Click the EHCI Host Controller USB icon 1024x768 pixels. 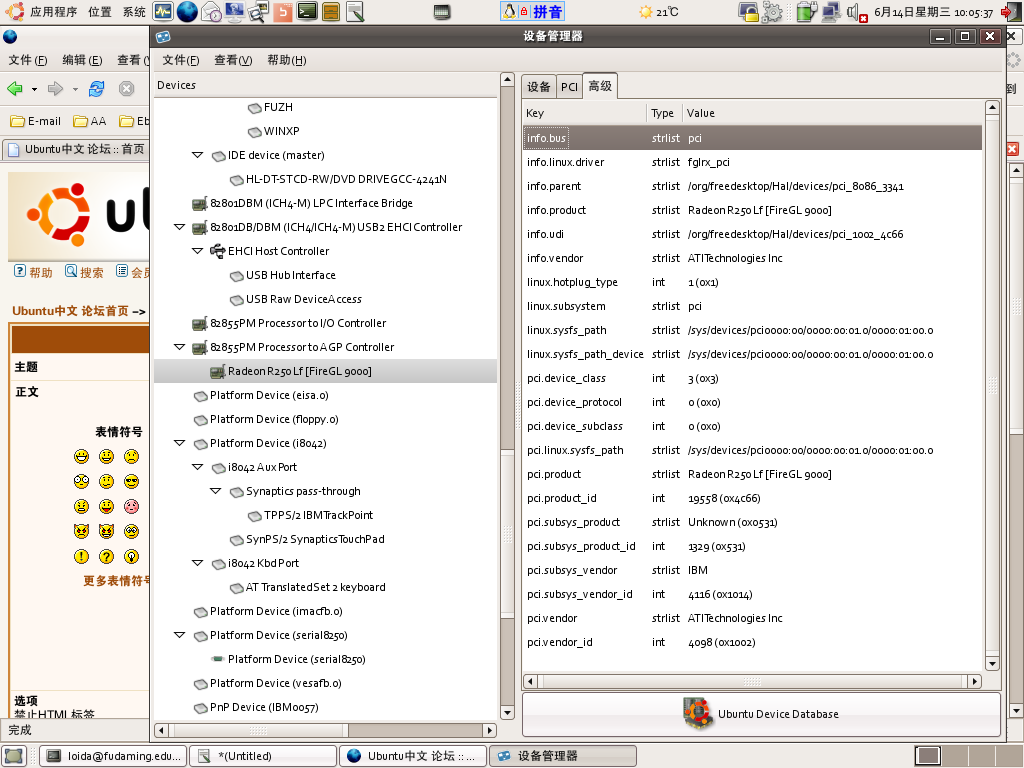pyautogui.click(x=217, y=251)
